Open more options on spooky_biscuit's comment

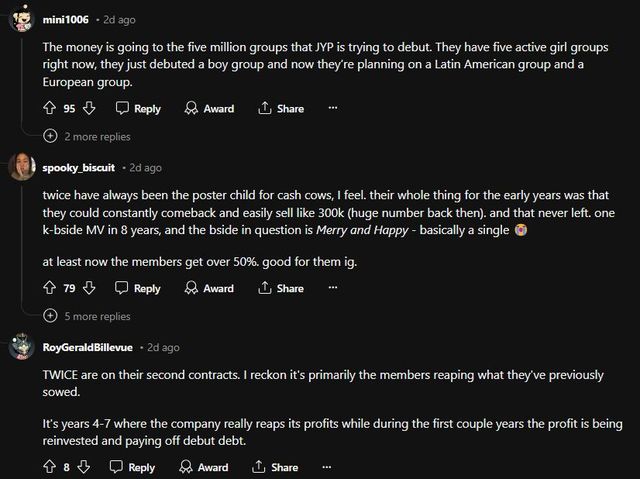click(333, 288)
